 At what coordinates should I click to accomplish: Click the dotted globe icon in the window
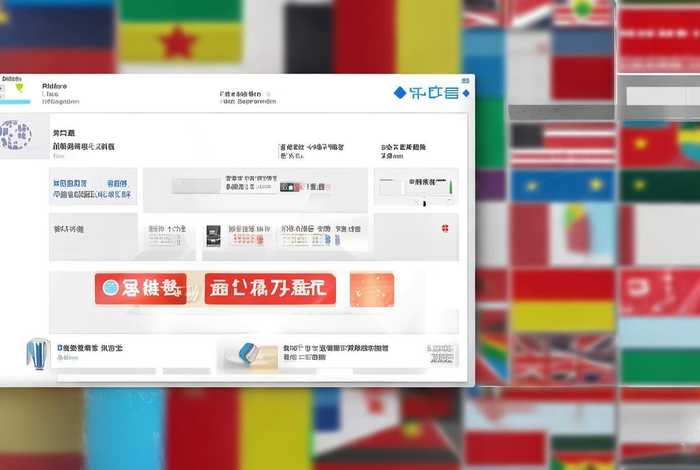click(15, 135)
